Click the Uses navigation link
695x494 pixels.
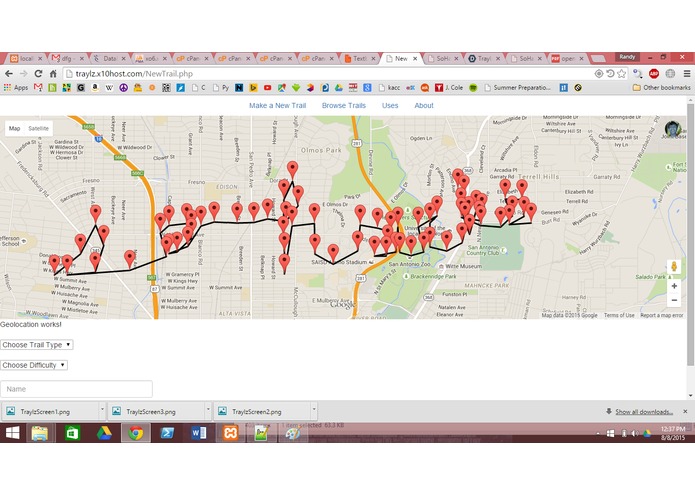click(390, 105)
